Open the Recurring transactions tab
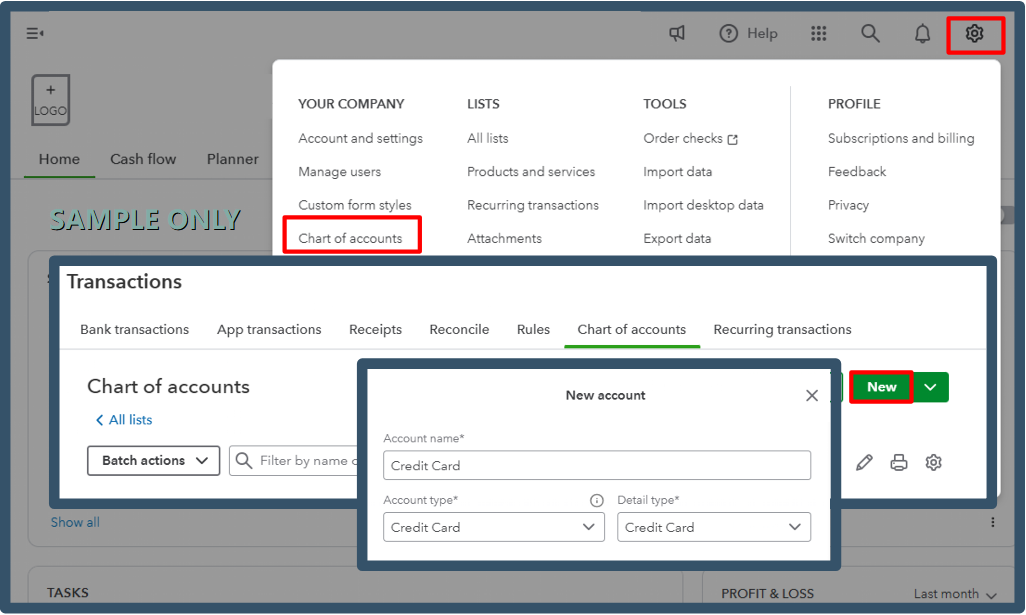1026x615 pixels. coord(783,330)
